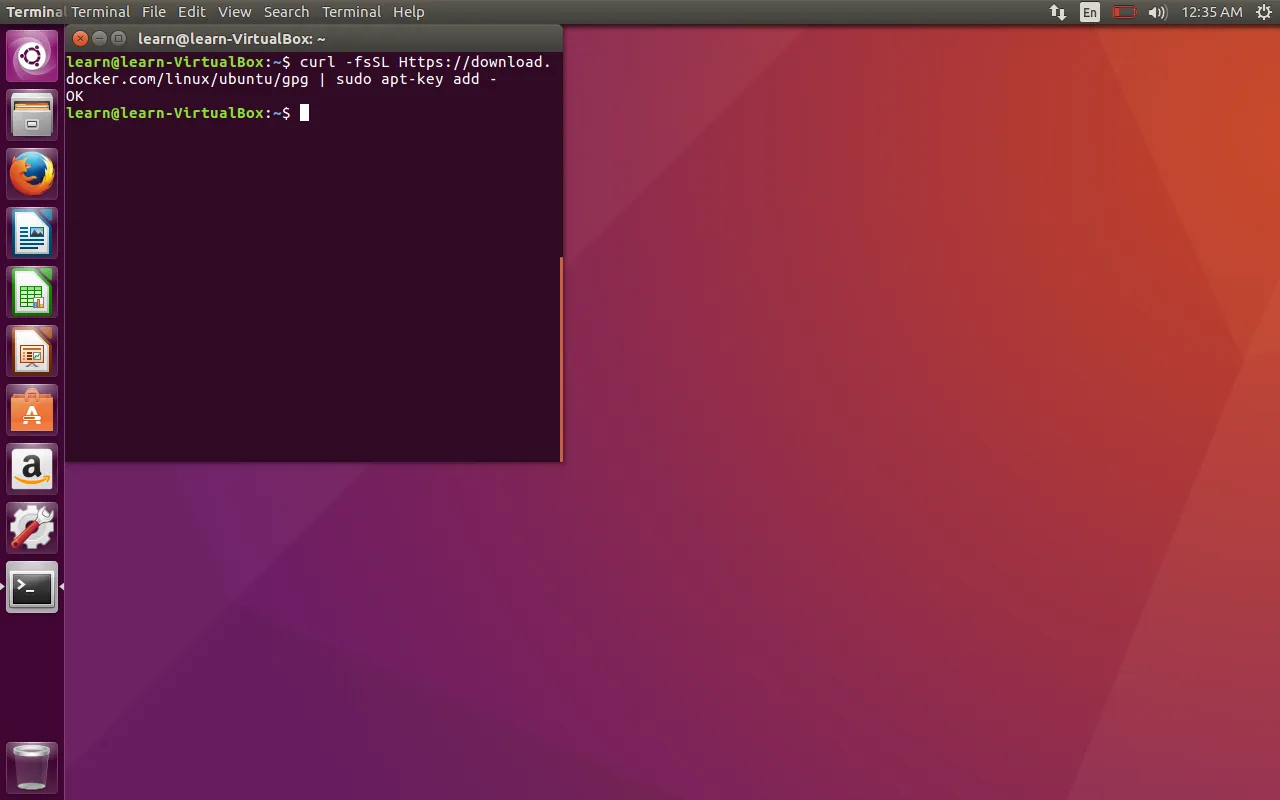
Task: Click the 'sudo apt-key add -' text
Action: (416, 79)
